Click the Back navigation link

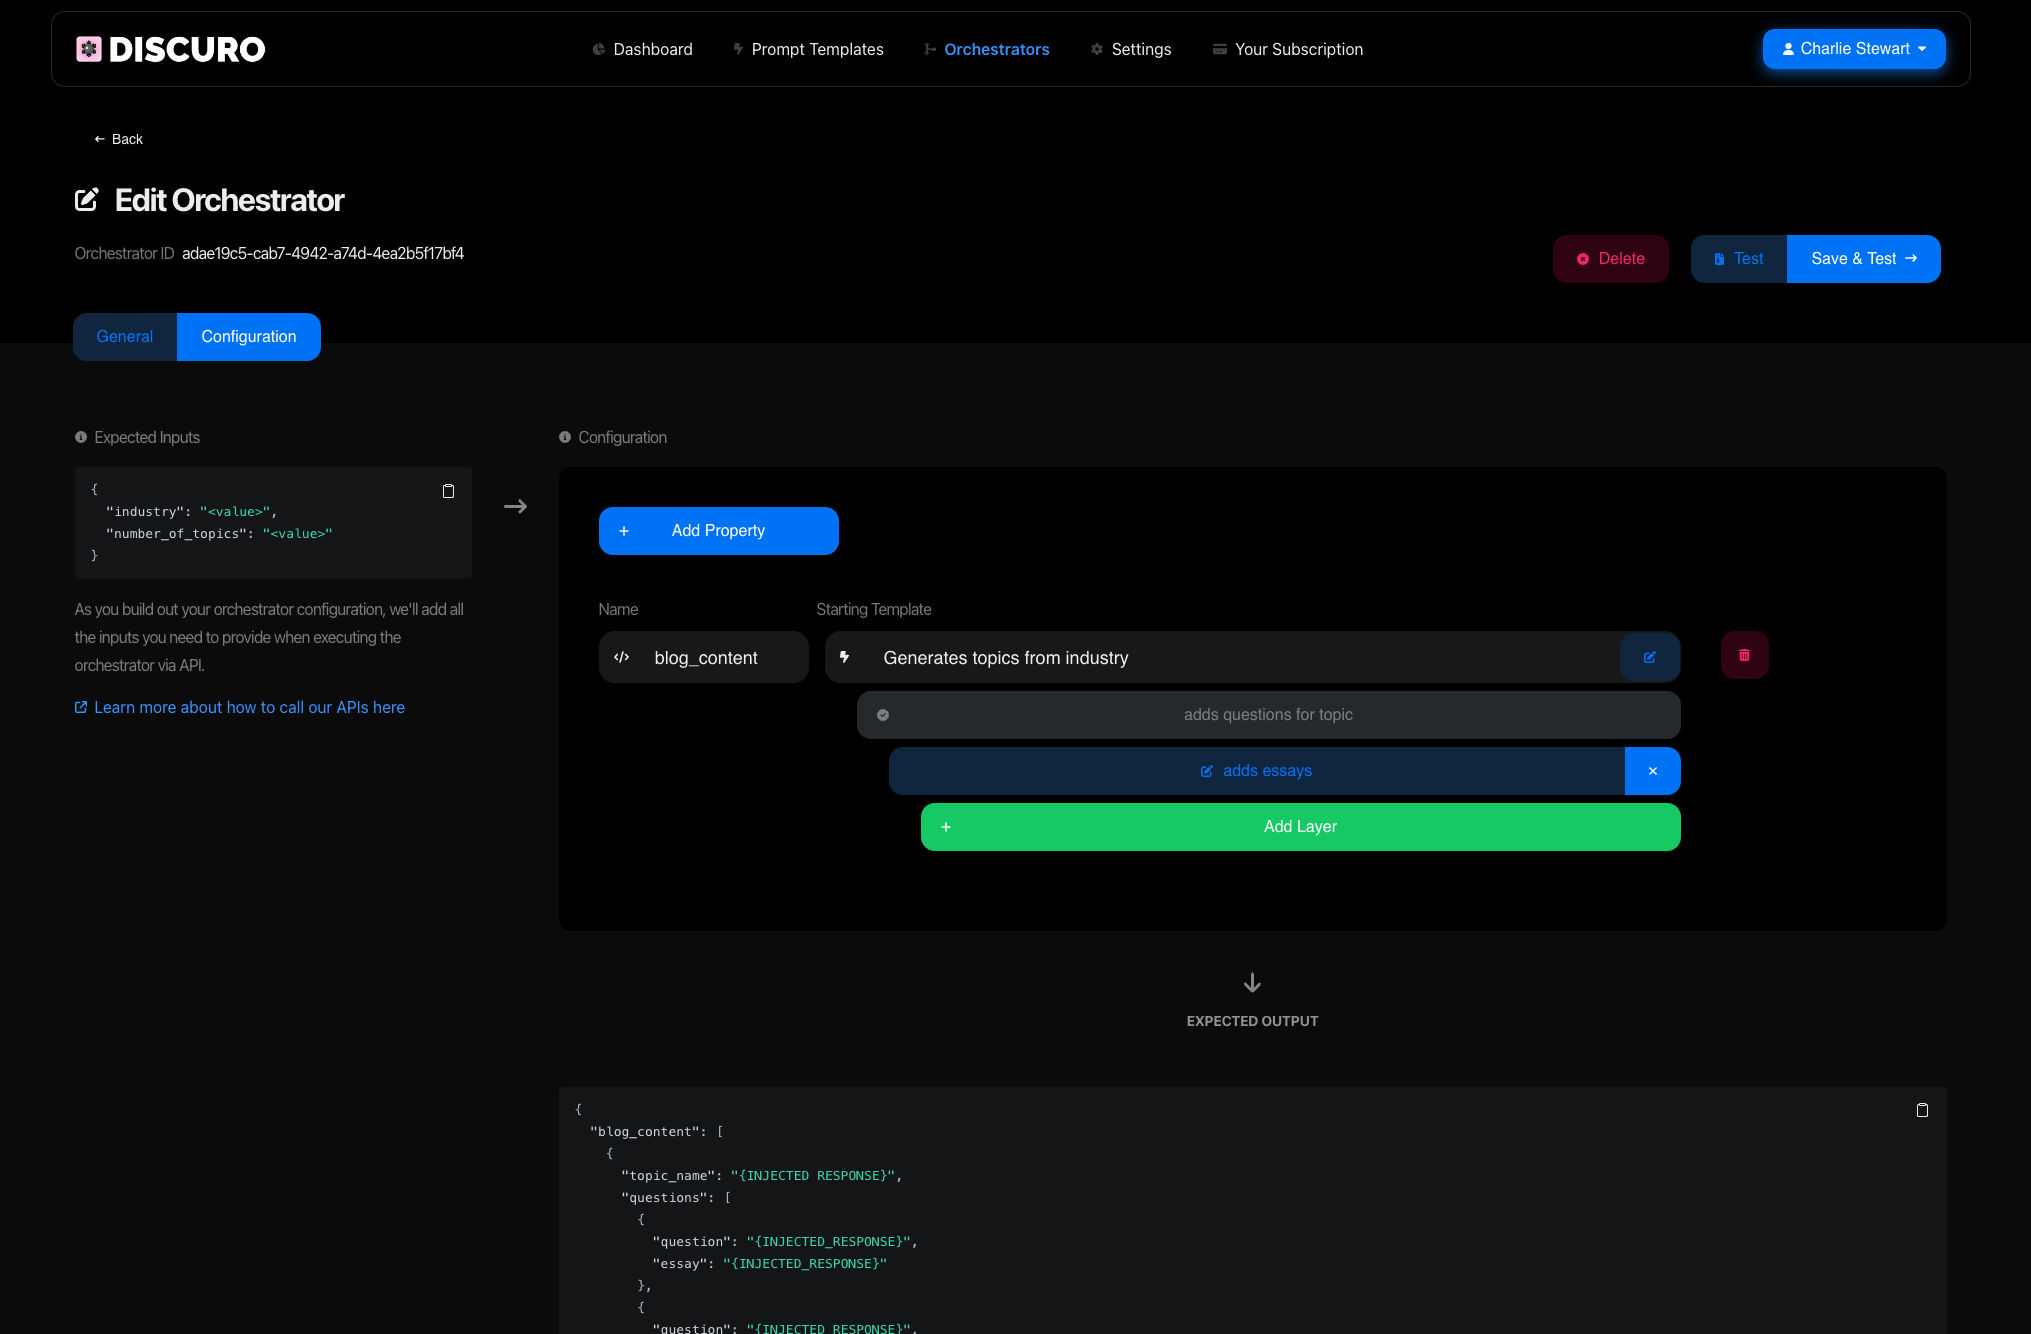click(118, 138)
